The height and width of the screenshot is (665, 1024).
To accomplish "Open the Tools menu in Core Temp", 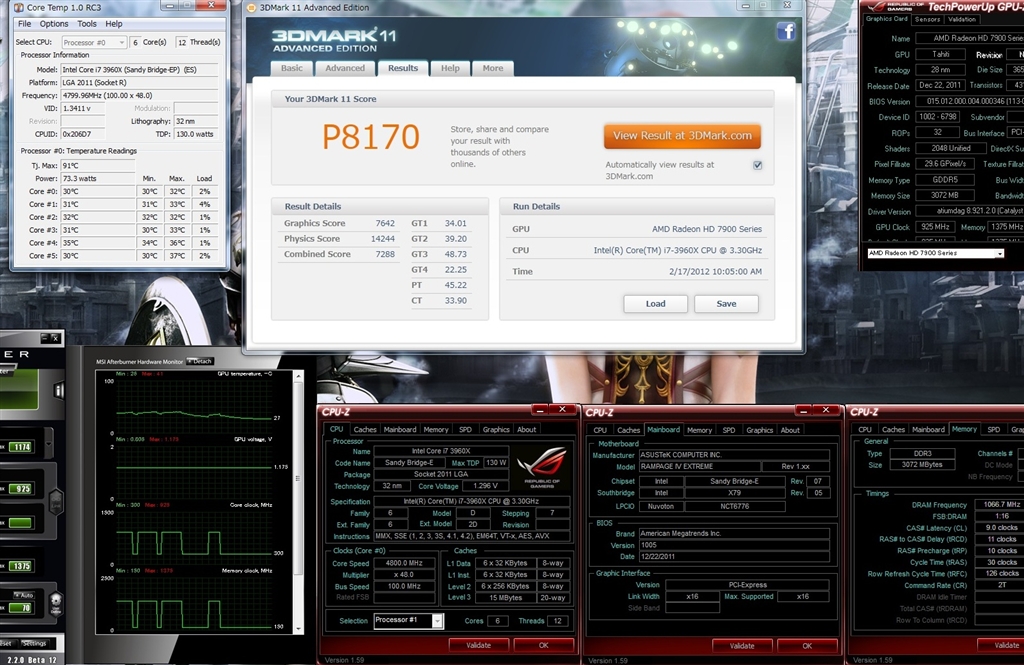I will pyautogui.click(x=87, y=24).
